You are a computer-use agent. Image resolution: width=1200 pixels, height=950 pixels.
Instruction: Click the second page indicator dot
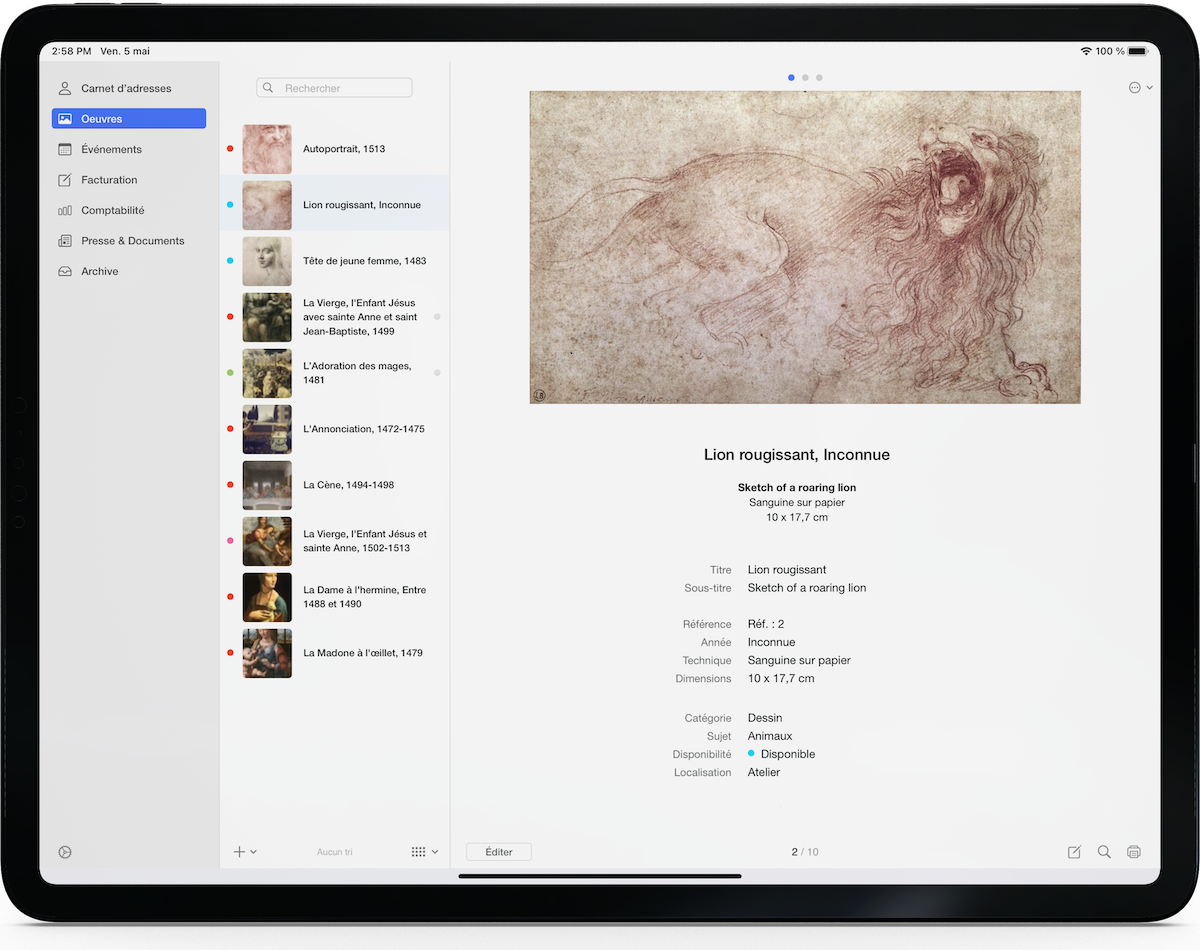pos(805,77)
